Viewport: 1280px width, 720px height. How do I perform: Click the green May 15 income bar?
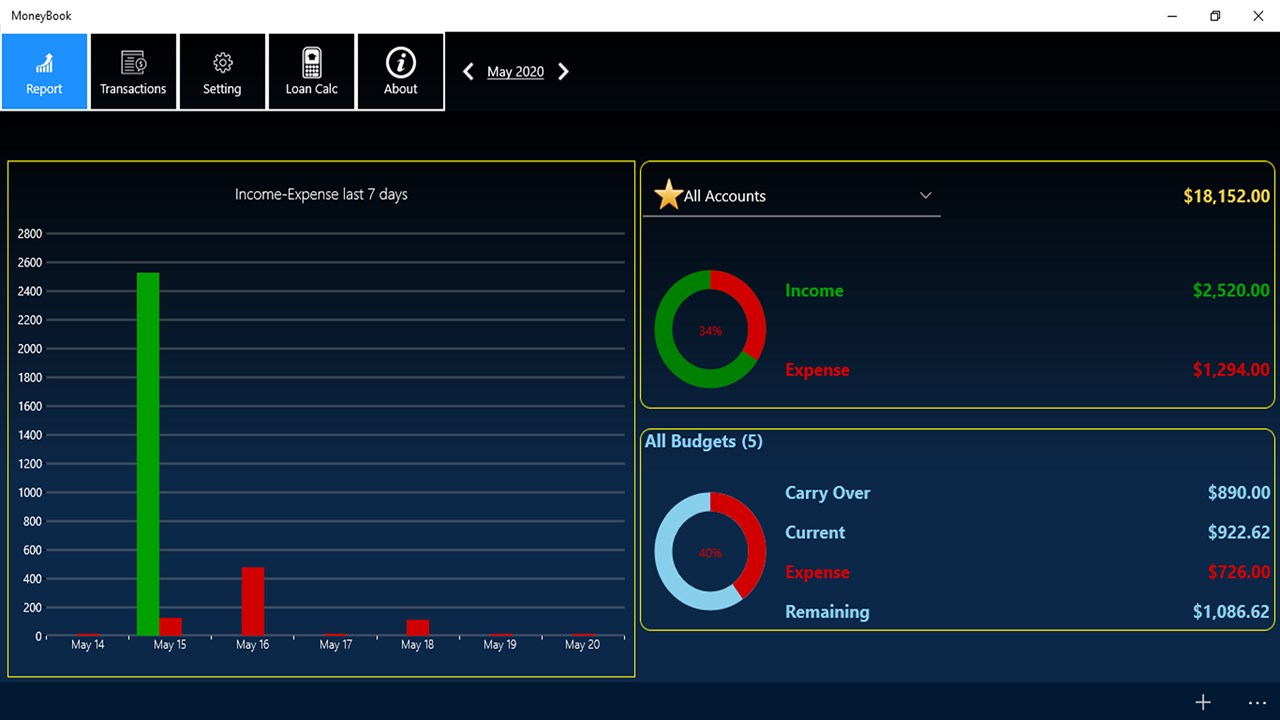[x=148, y=450]
